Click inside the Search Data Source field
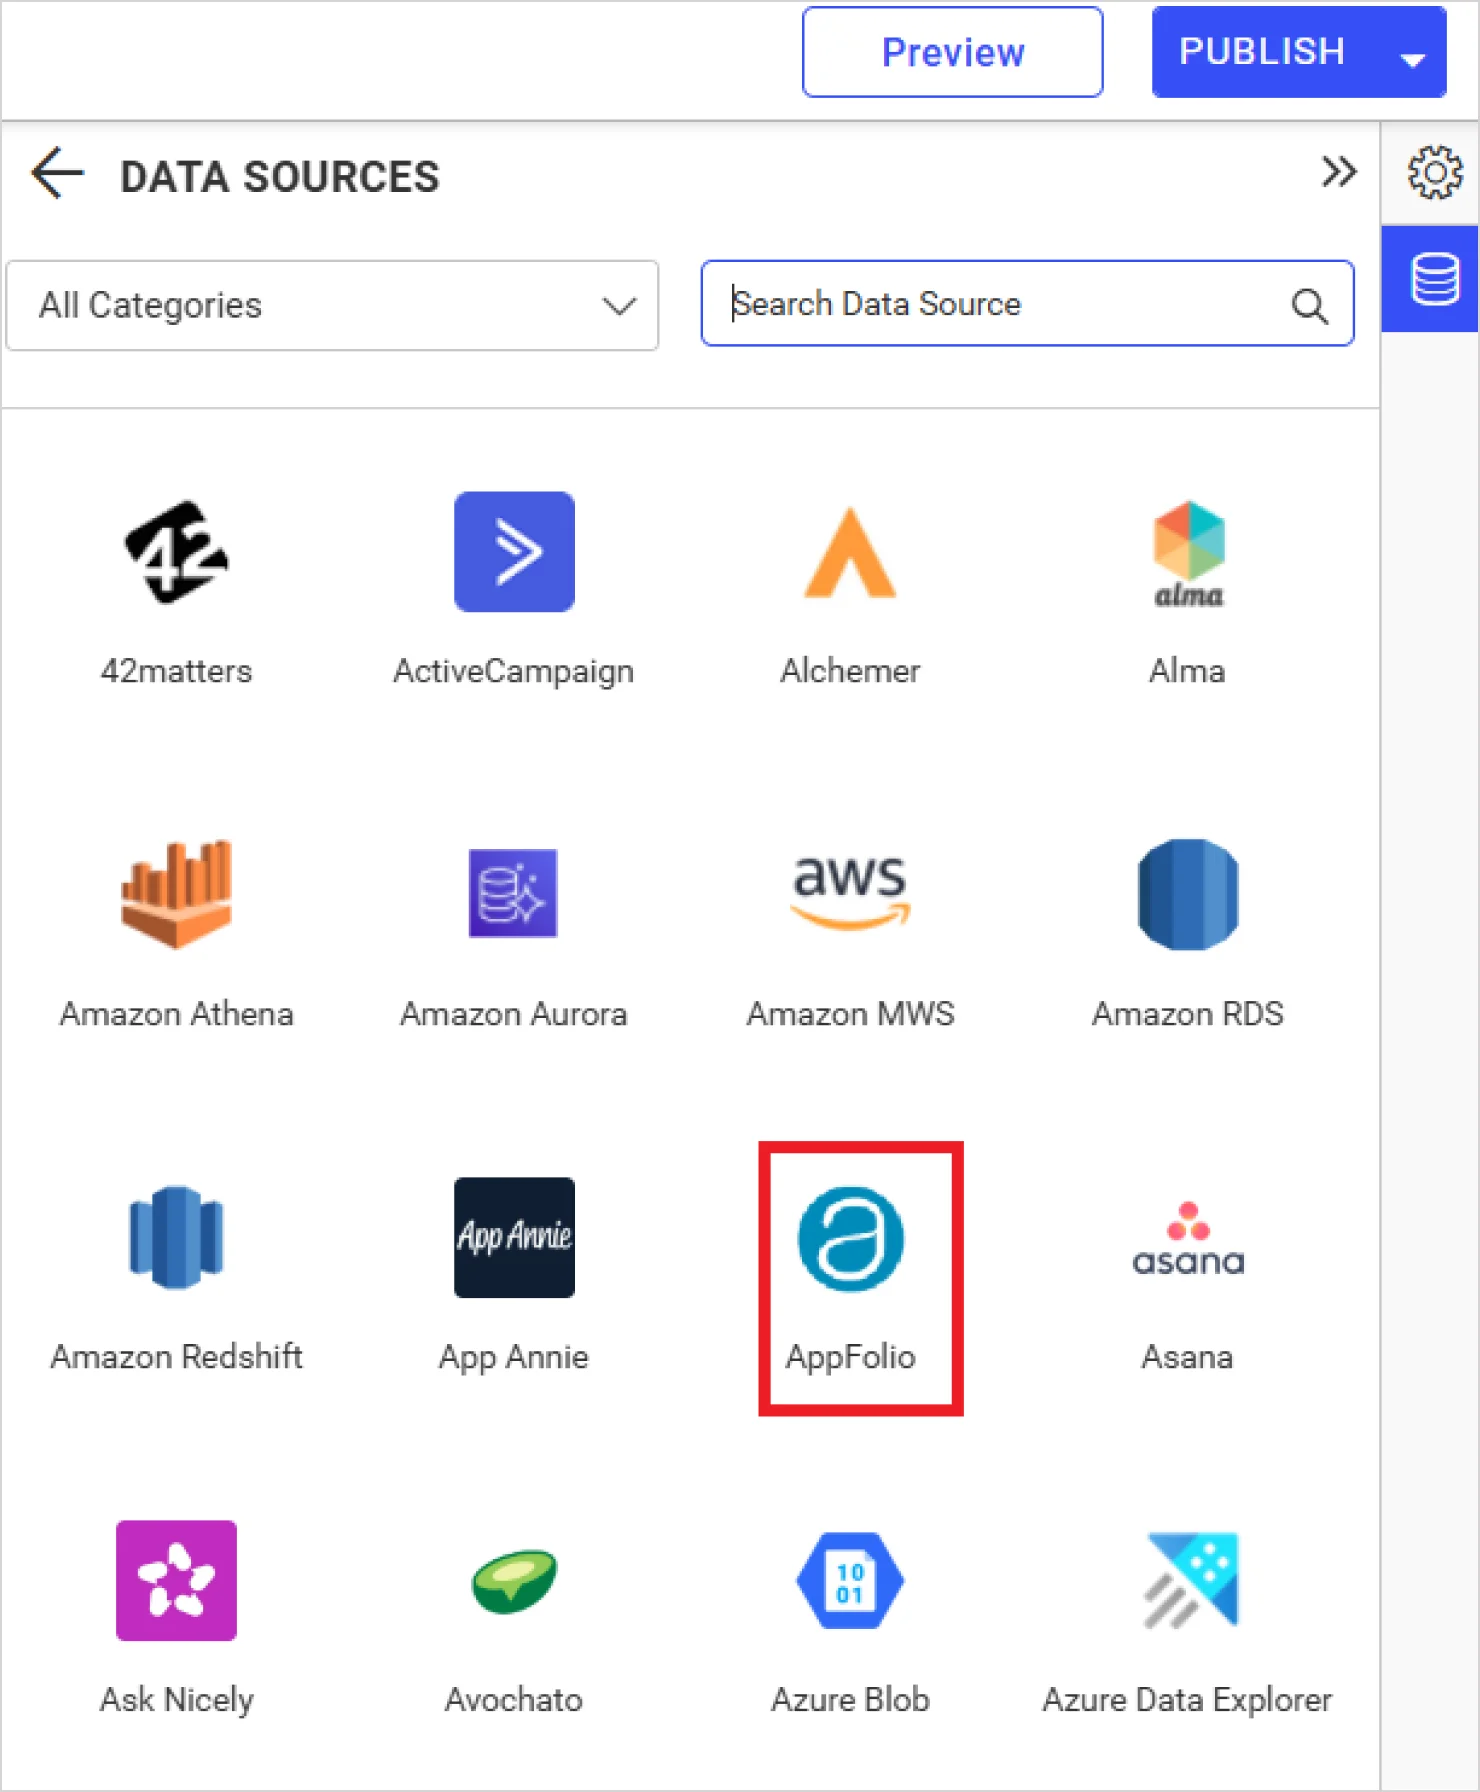 tap(1000, 304)
